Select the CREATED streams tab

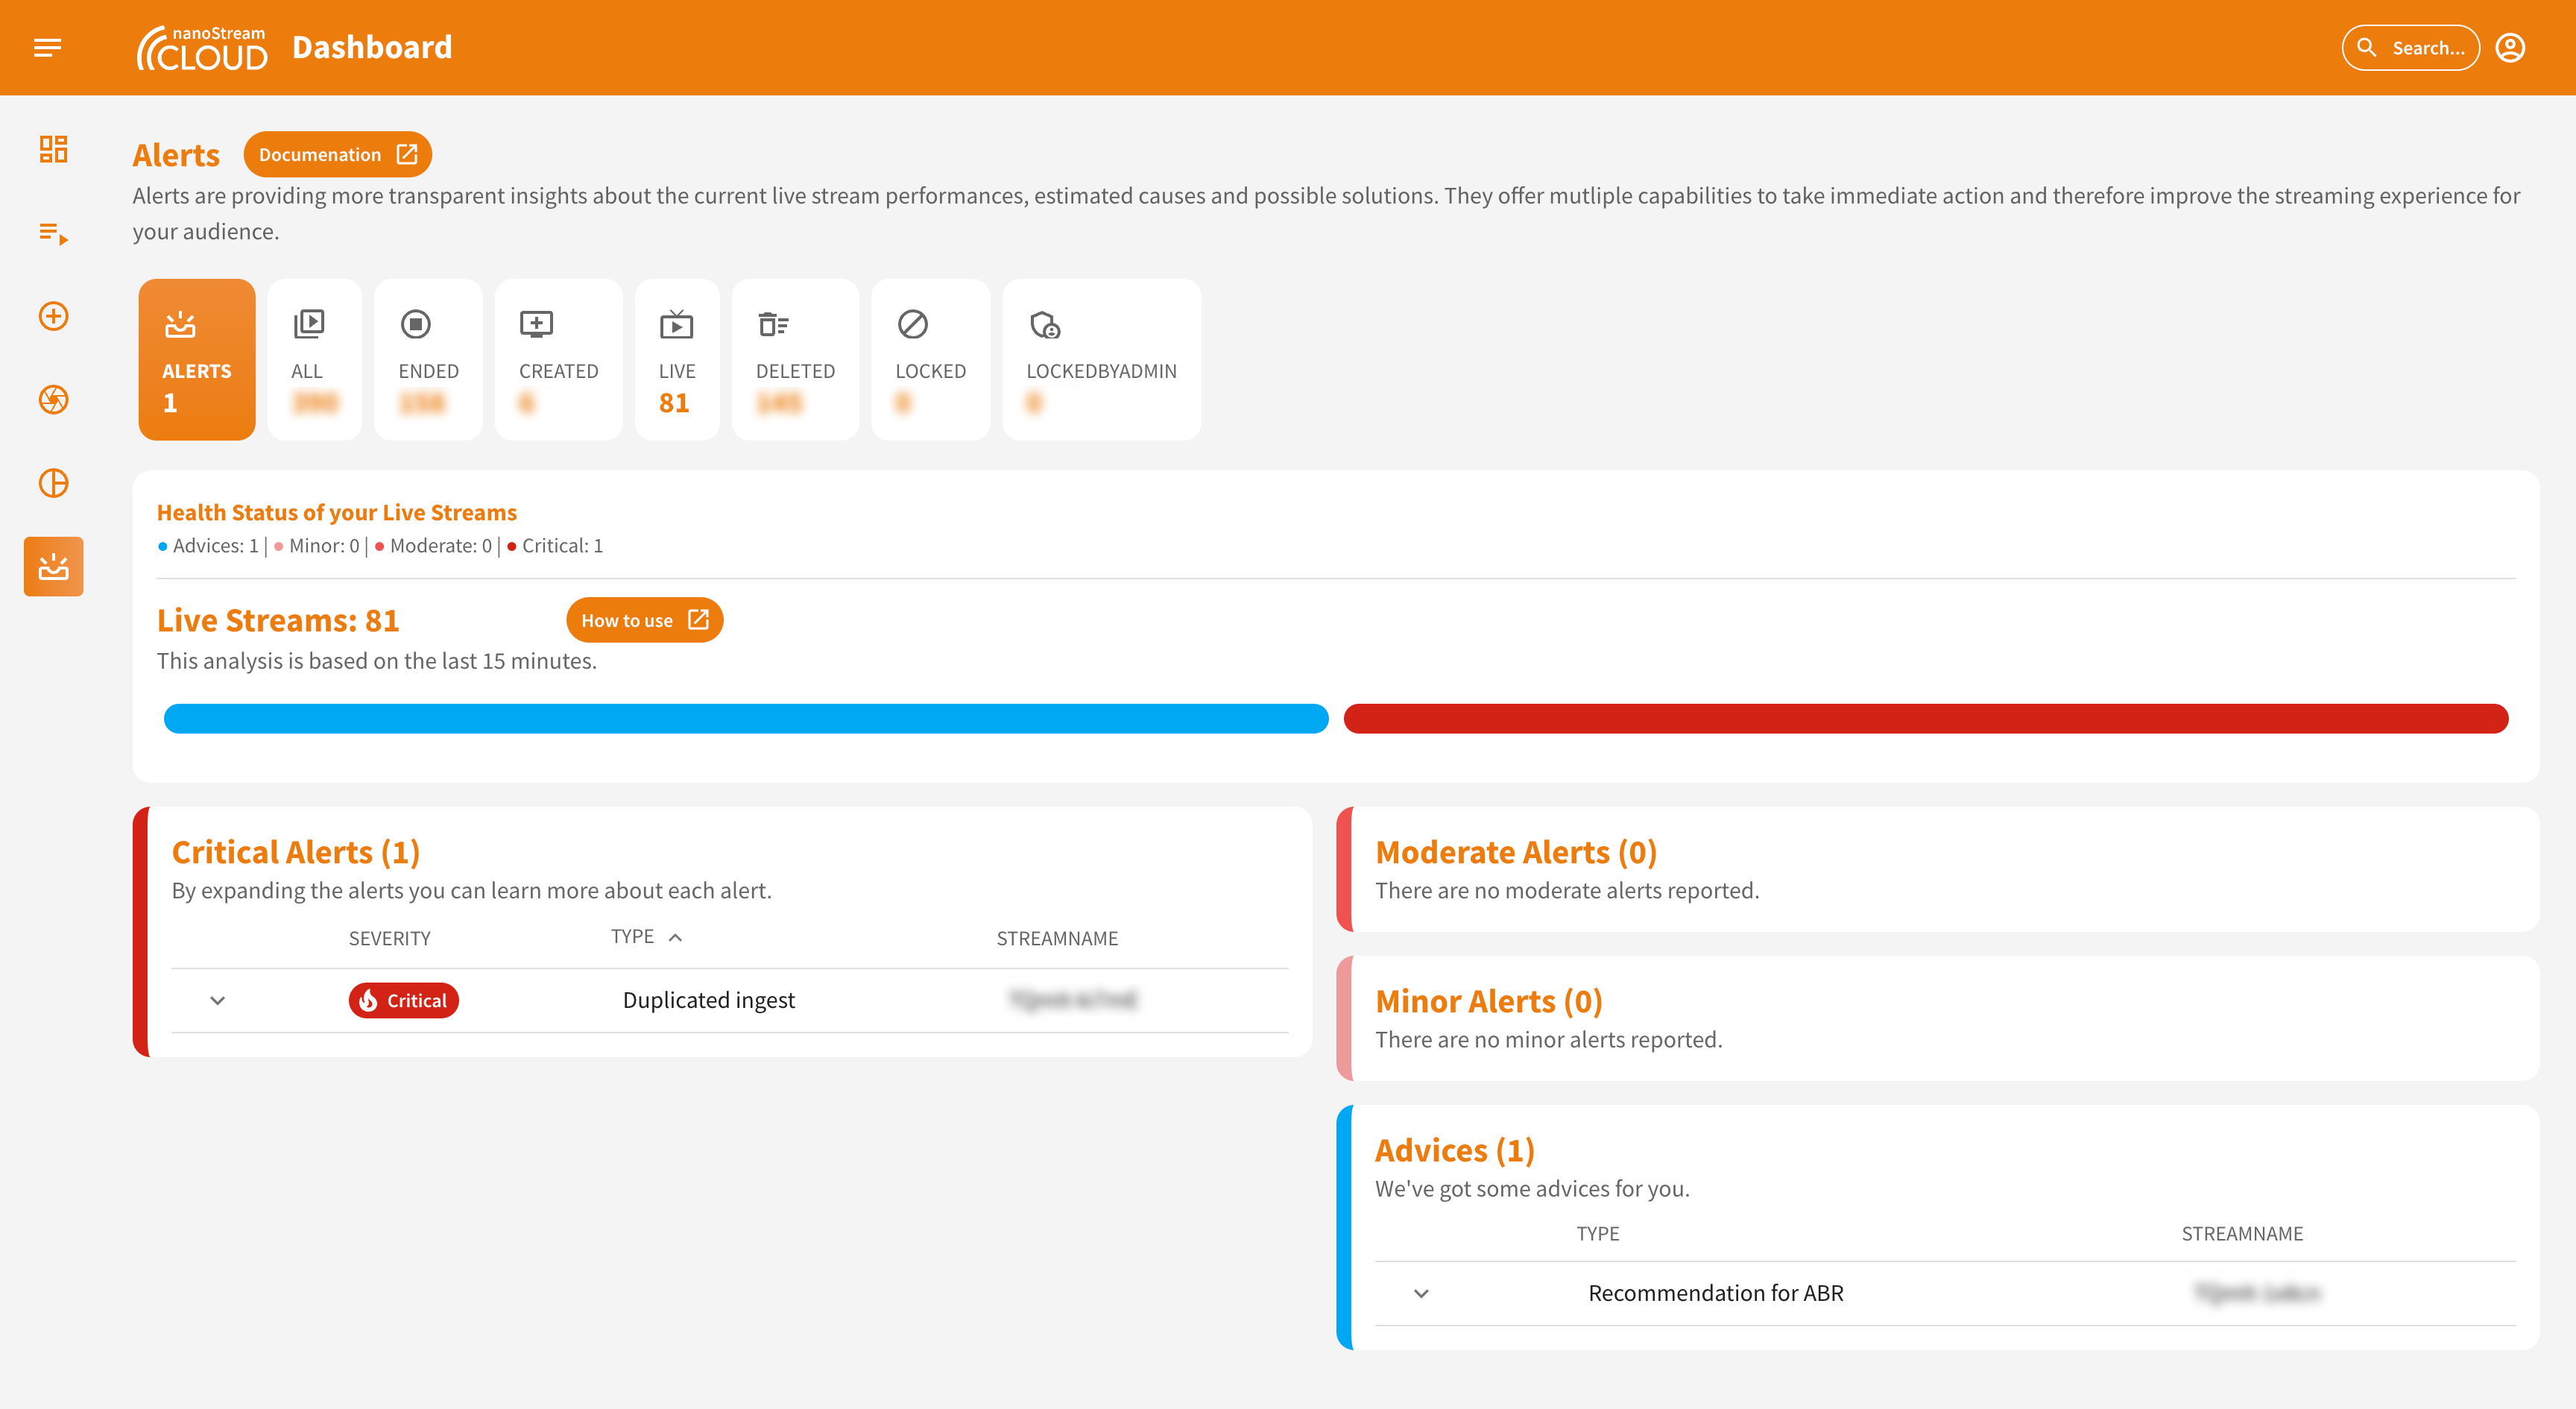tap(558, 359)
